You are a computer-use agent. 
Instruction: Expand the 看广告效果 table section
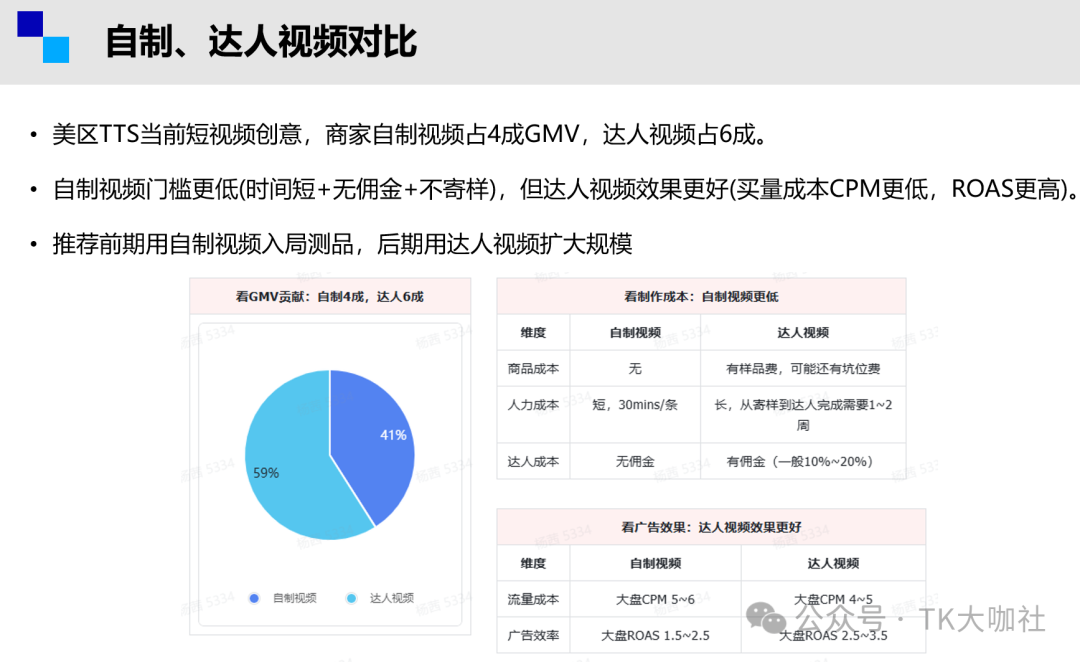click(712, 527)
